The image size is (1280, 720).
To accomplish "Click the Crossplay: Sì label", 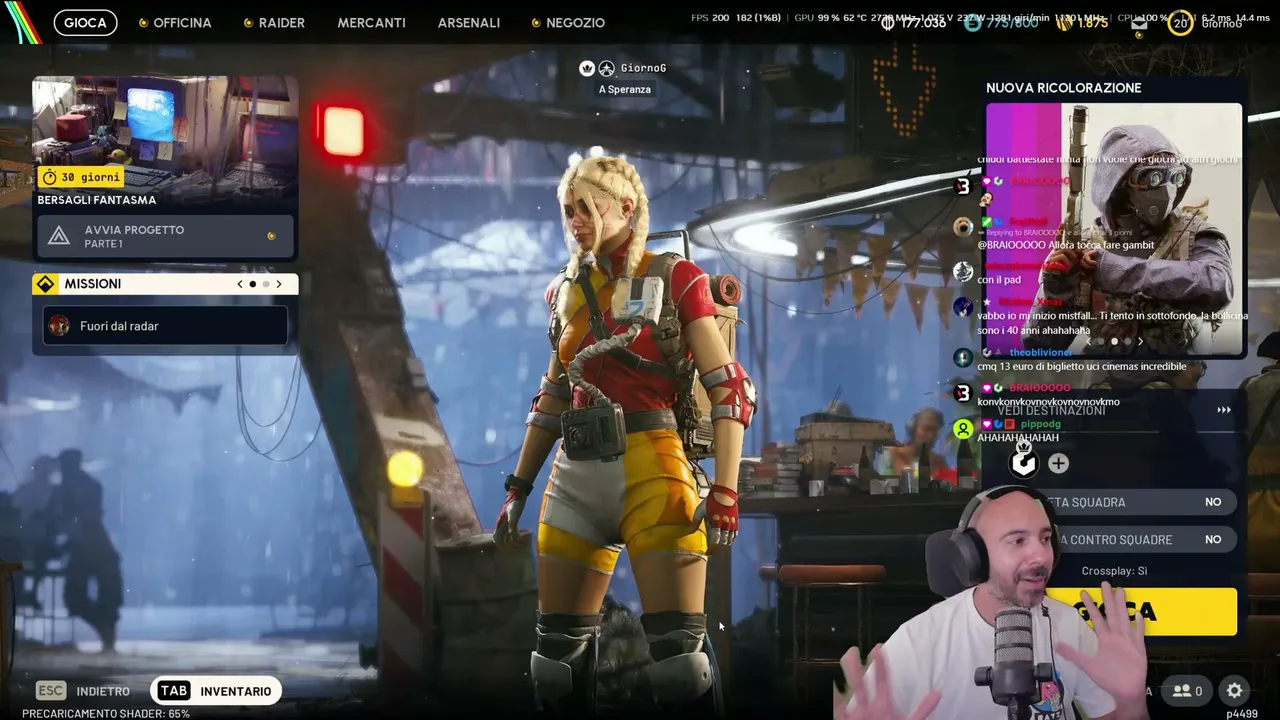I will point(1114,571).
